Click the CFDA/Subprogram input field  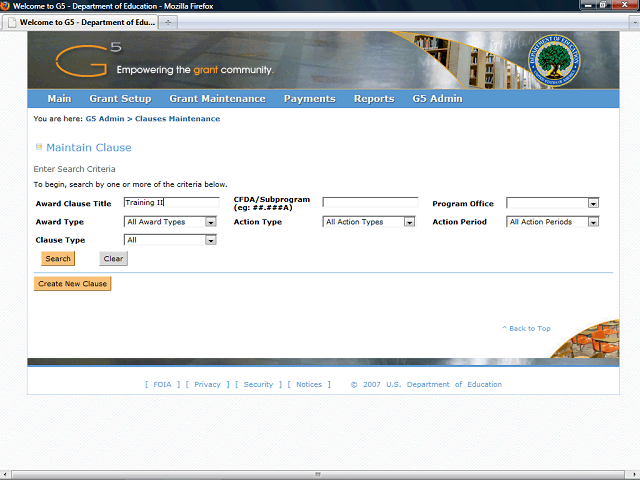[x=371, y=202]
